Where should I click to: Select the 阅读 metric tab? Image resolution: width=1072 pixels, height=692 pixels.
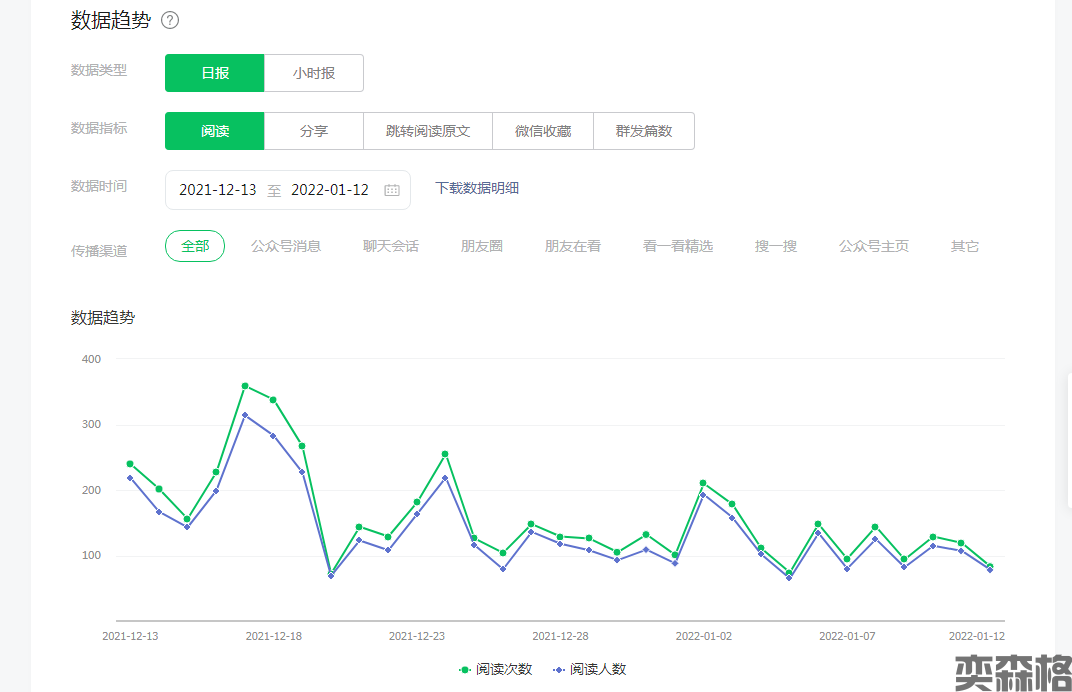215,131
